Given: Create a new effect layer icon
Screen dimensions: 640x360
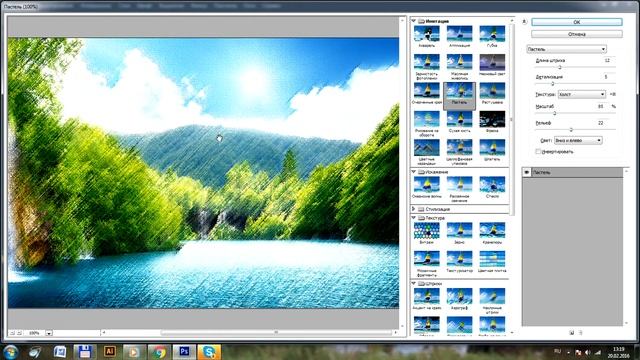Looking at the screenshot, I should click(x=571, y=333).
